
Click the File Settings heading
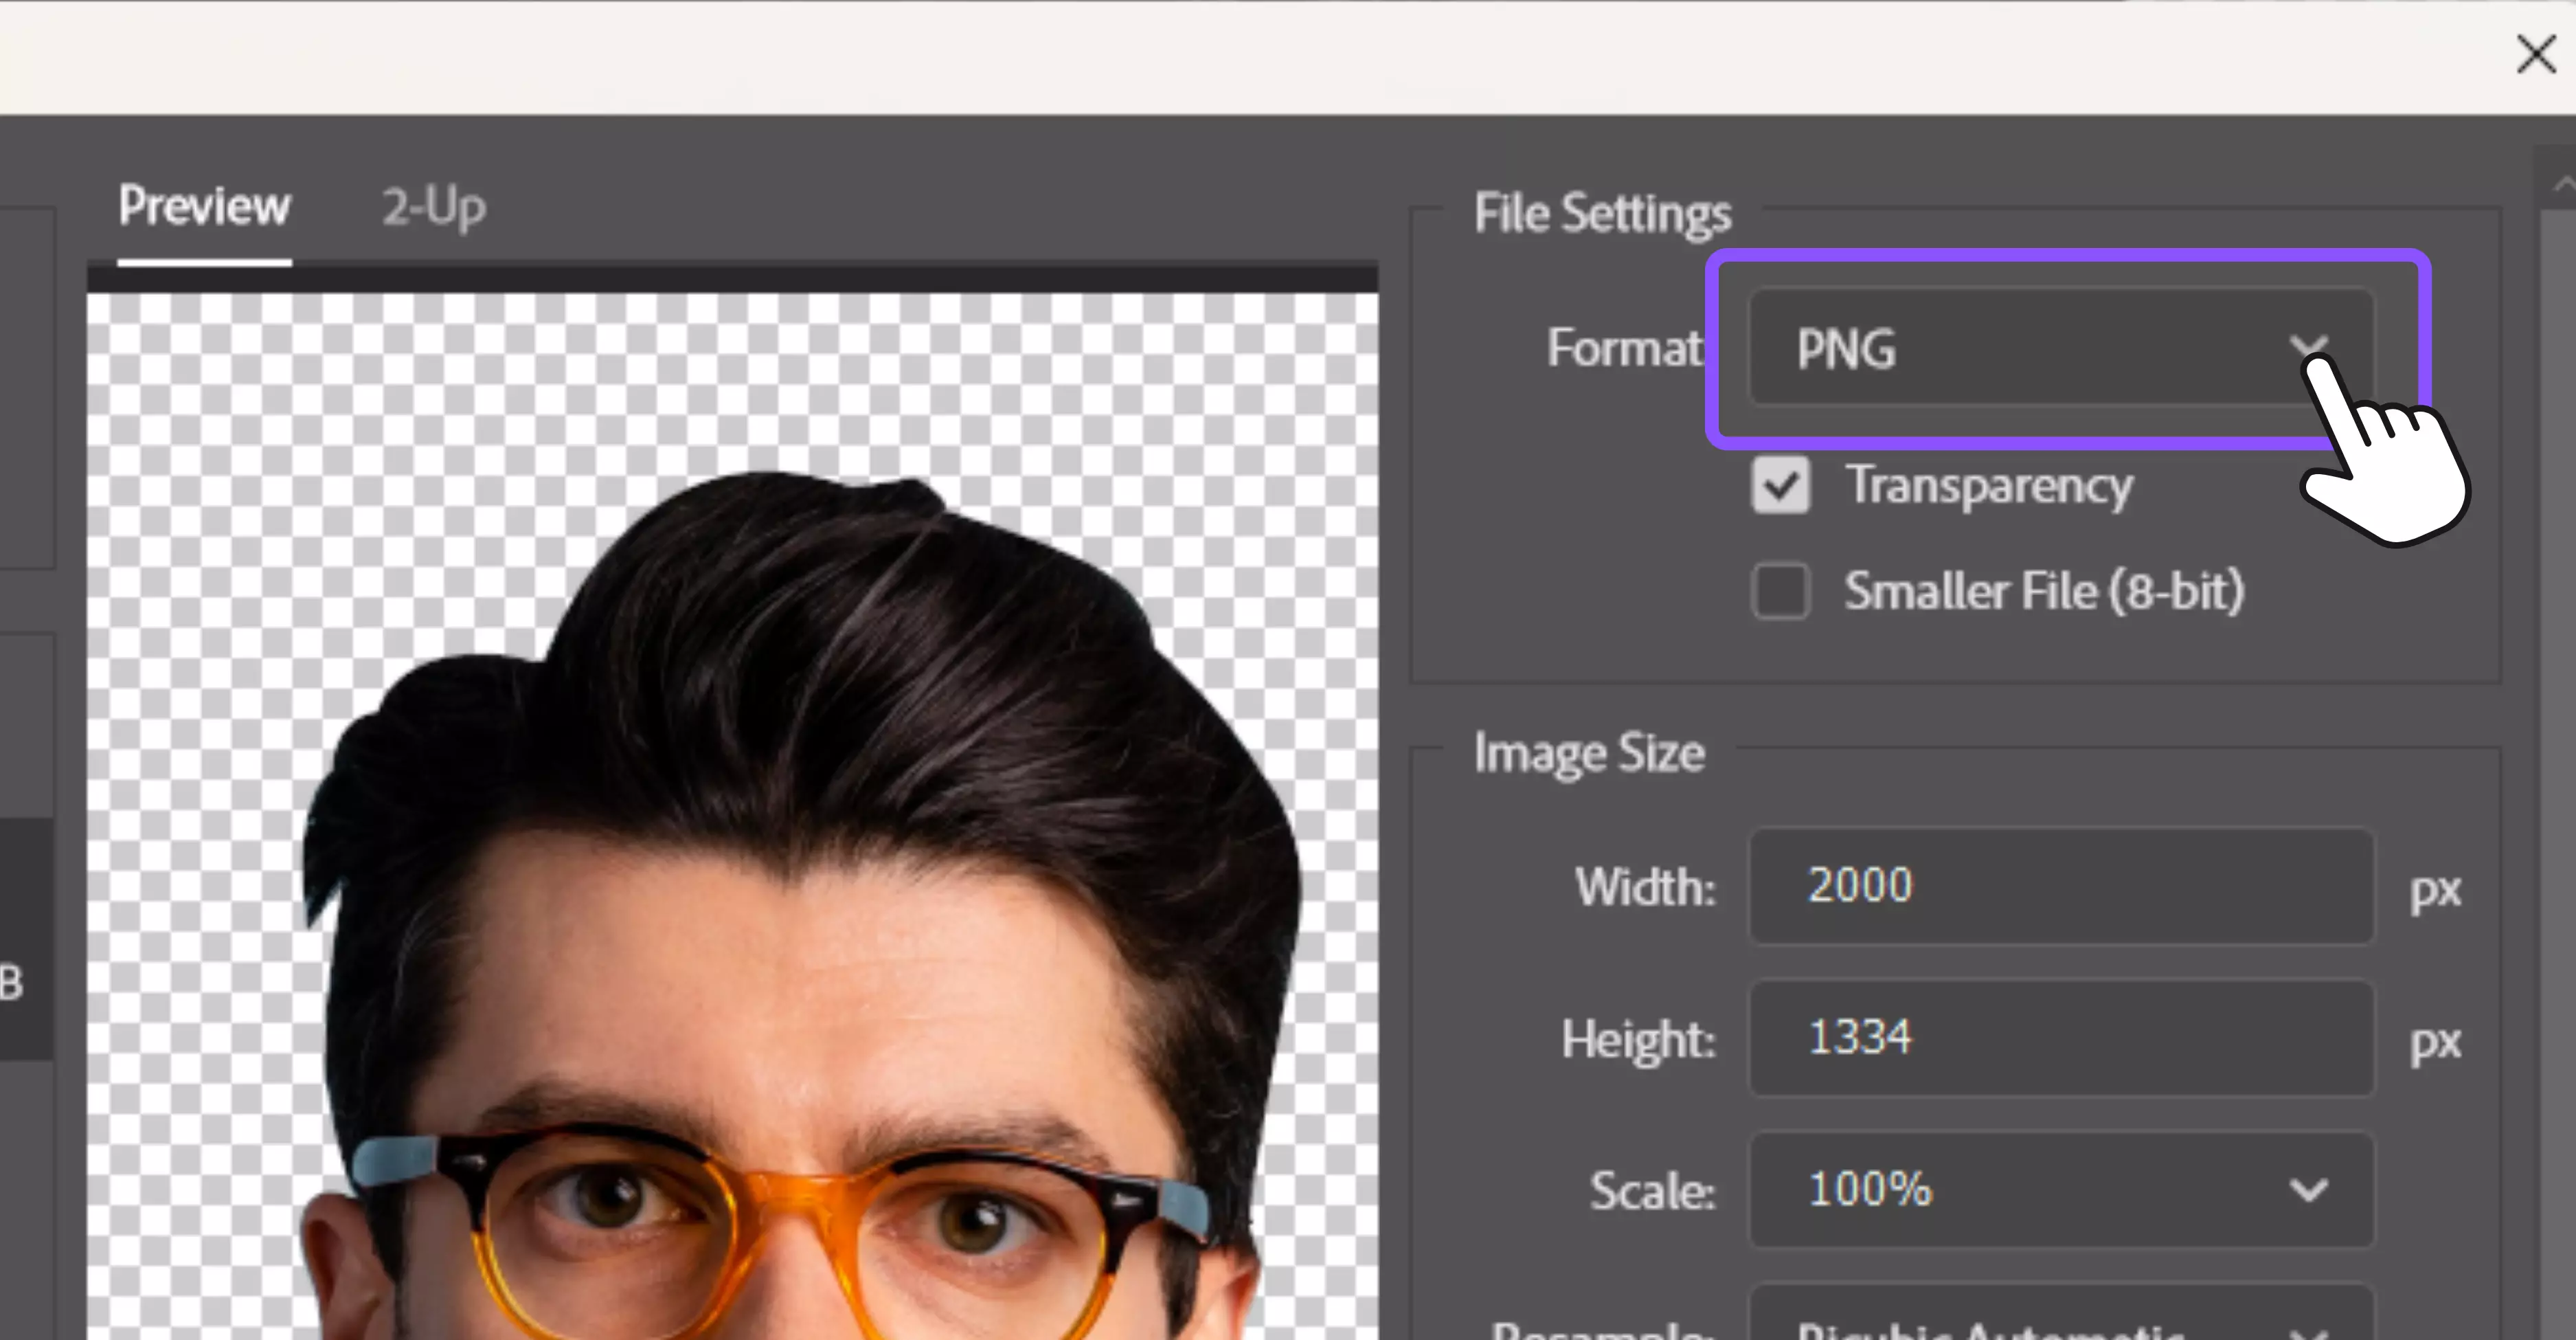pyautogui.click(x=1602, y=213)
